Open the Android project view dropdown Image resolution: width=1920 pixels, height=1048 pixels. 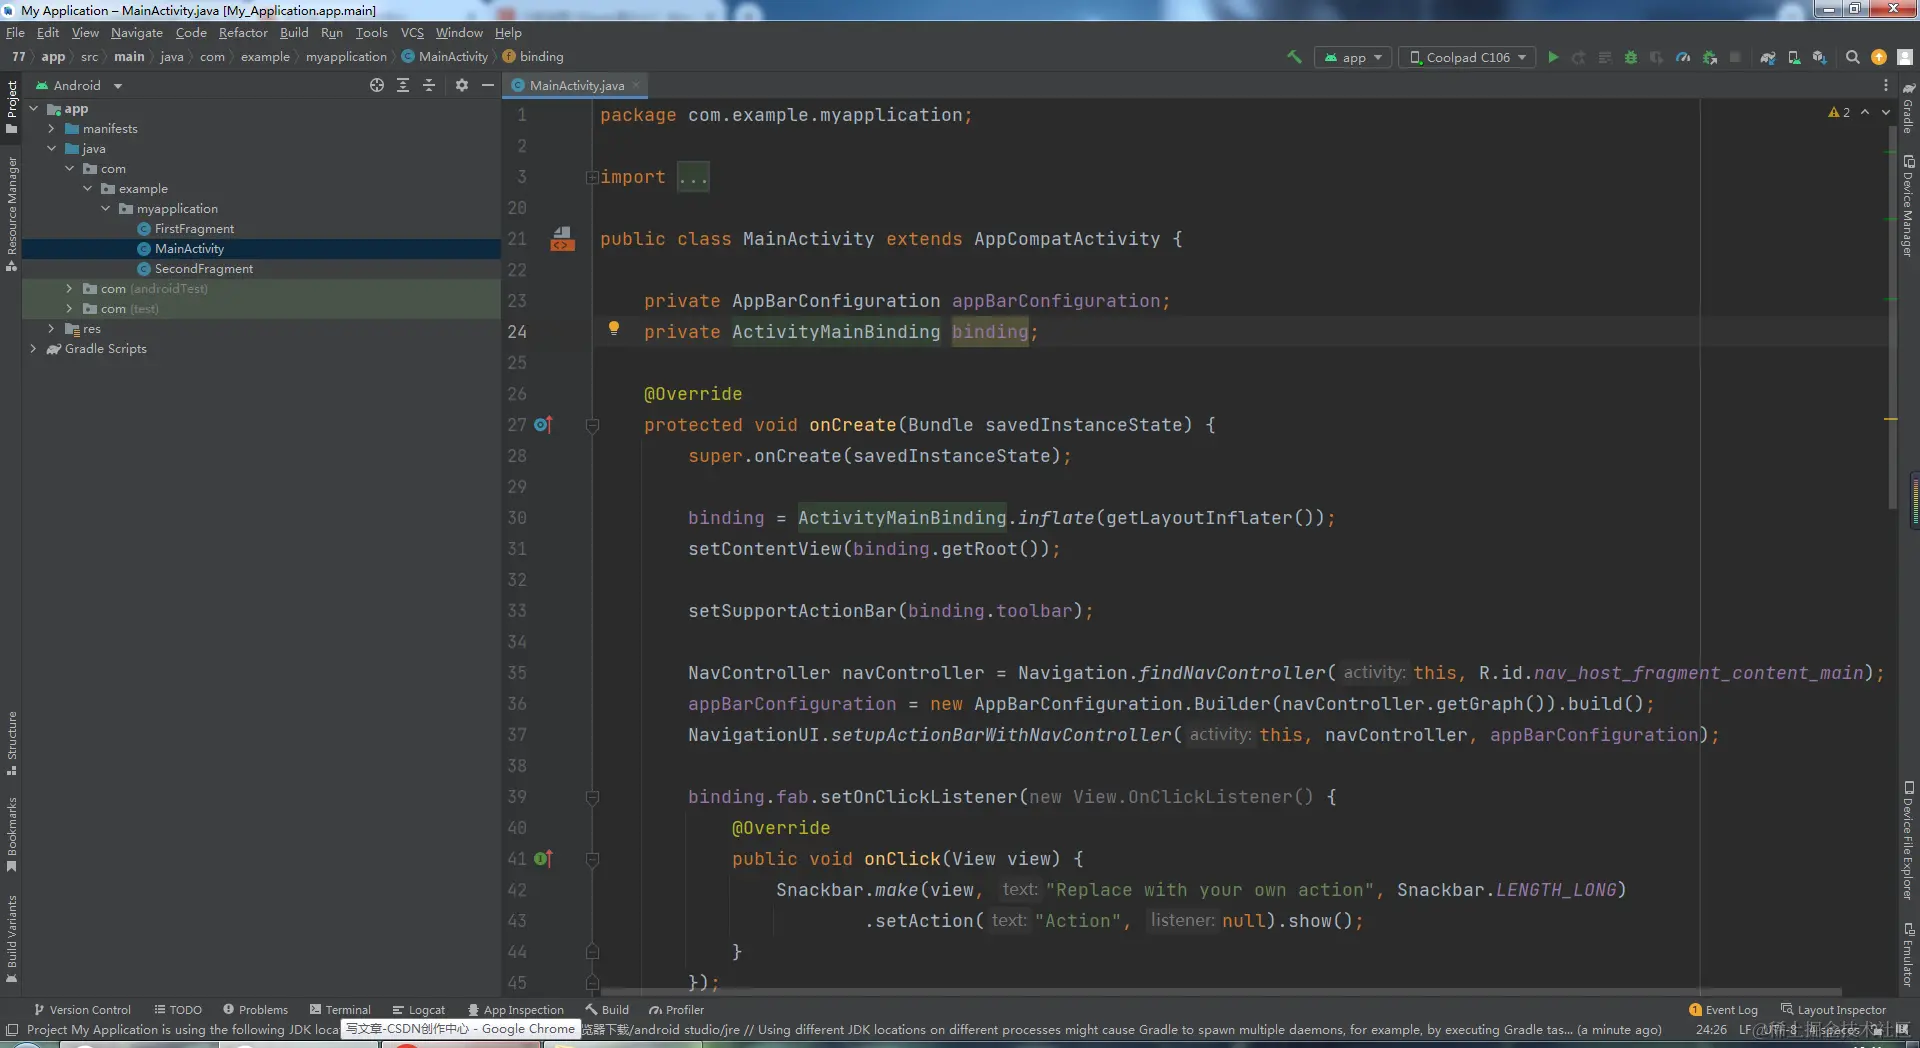coord(79,85)
